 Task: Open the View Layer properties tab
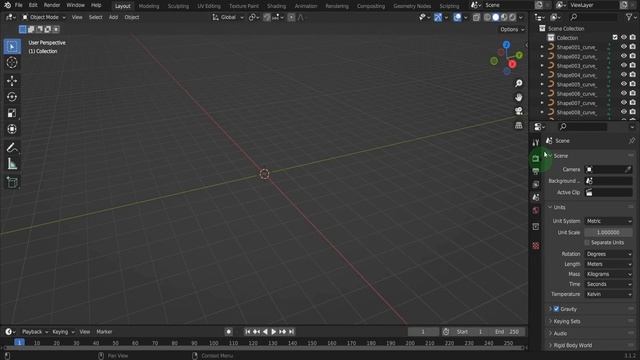pos(536,184)
